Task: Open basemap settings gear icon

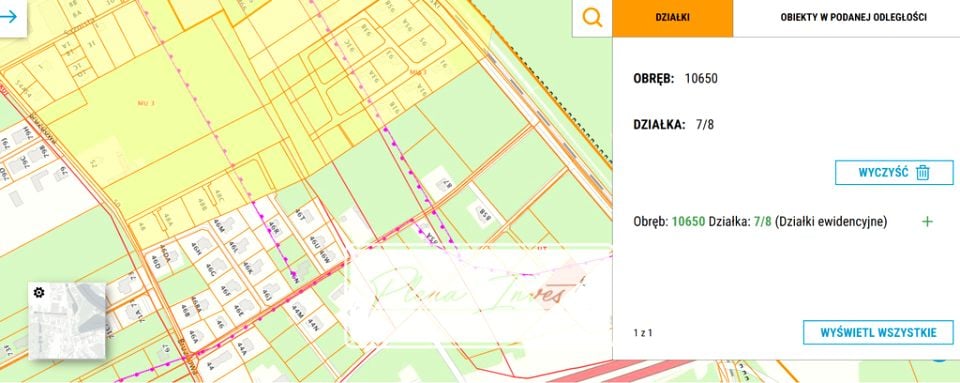Action: pos(39,292)
